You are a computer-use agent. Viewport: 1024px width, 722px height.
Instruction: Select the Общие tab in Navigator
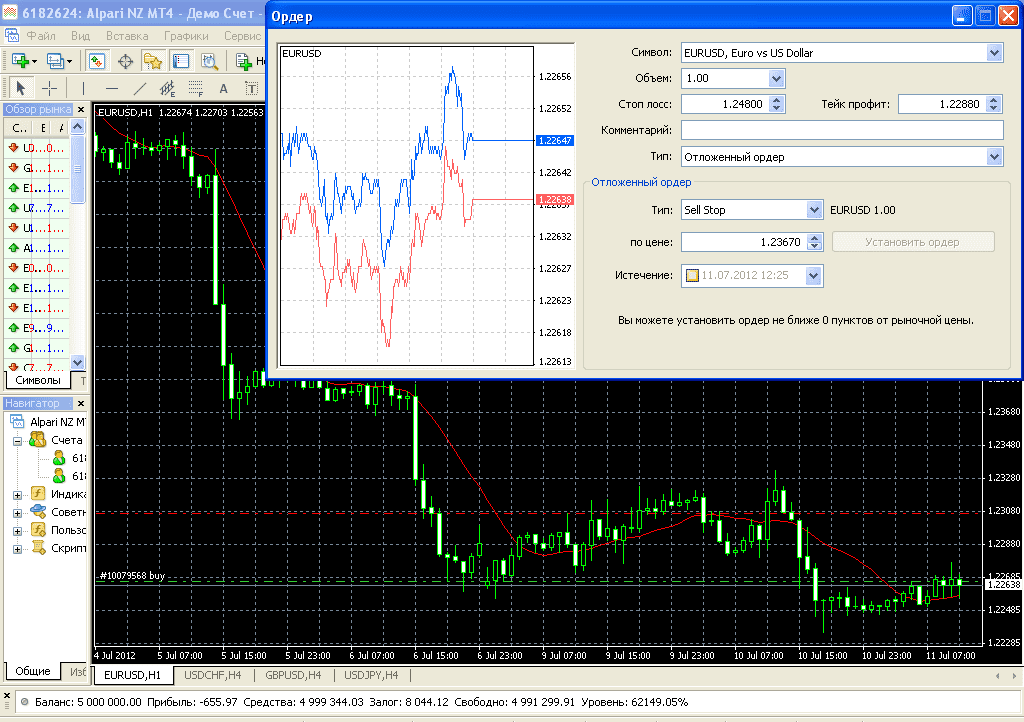click(x=33, y=671)
